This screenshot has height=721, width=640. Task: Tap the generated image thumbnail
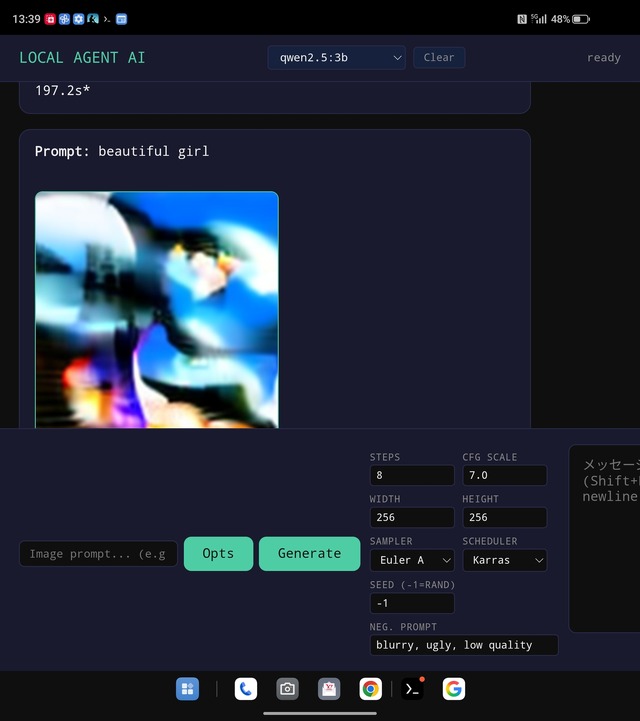(157, 310)
